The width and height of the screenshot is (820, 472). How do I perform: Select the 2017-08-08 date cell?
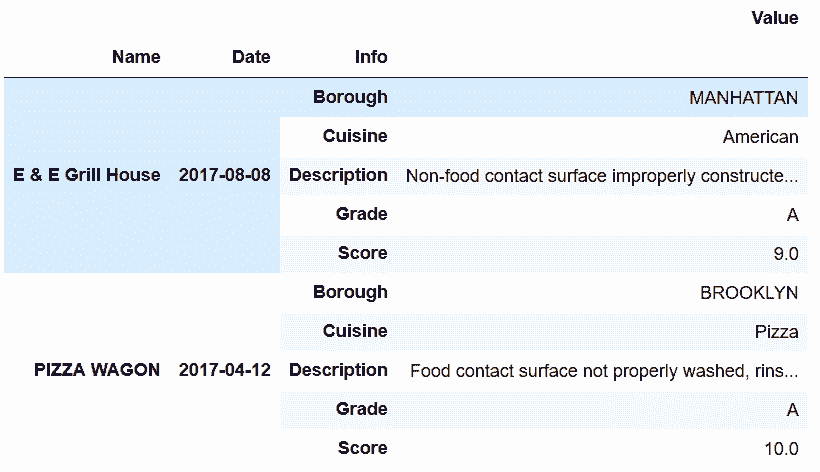pyautogui.click(x=225, y=175)
